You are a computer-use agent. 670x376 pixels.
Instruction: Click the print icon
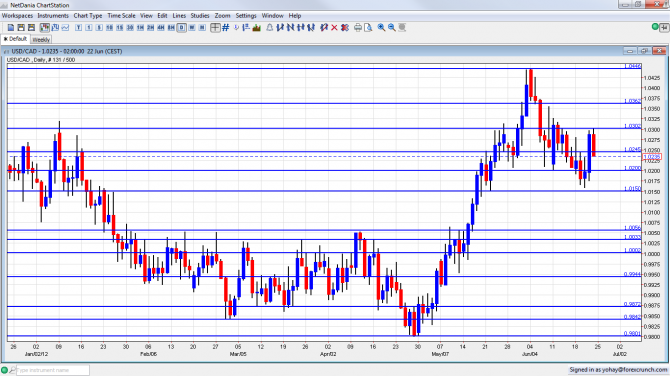[358, 27]
